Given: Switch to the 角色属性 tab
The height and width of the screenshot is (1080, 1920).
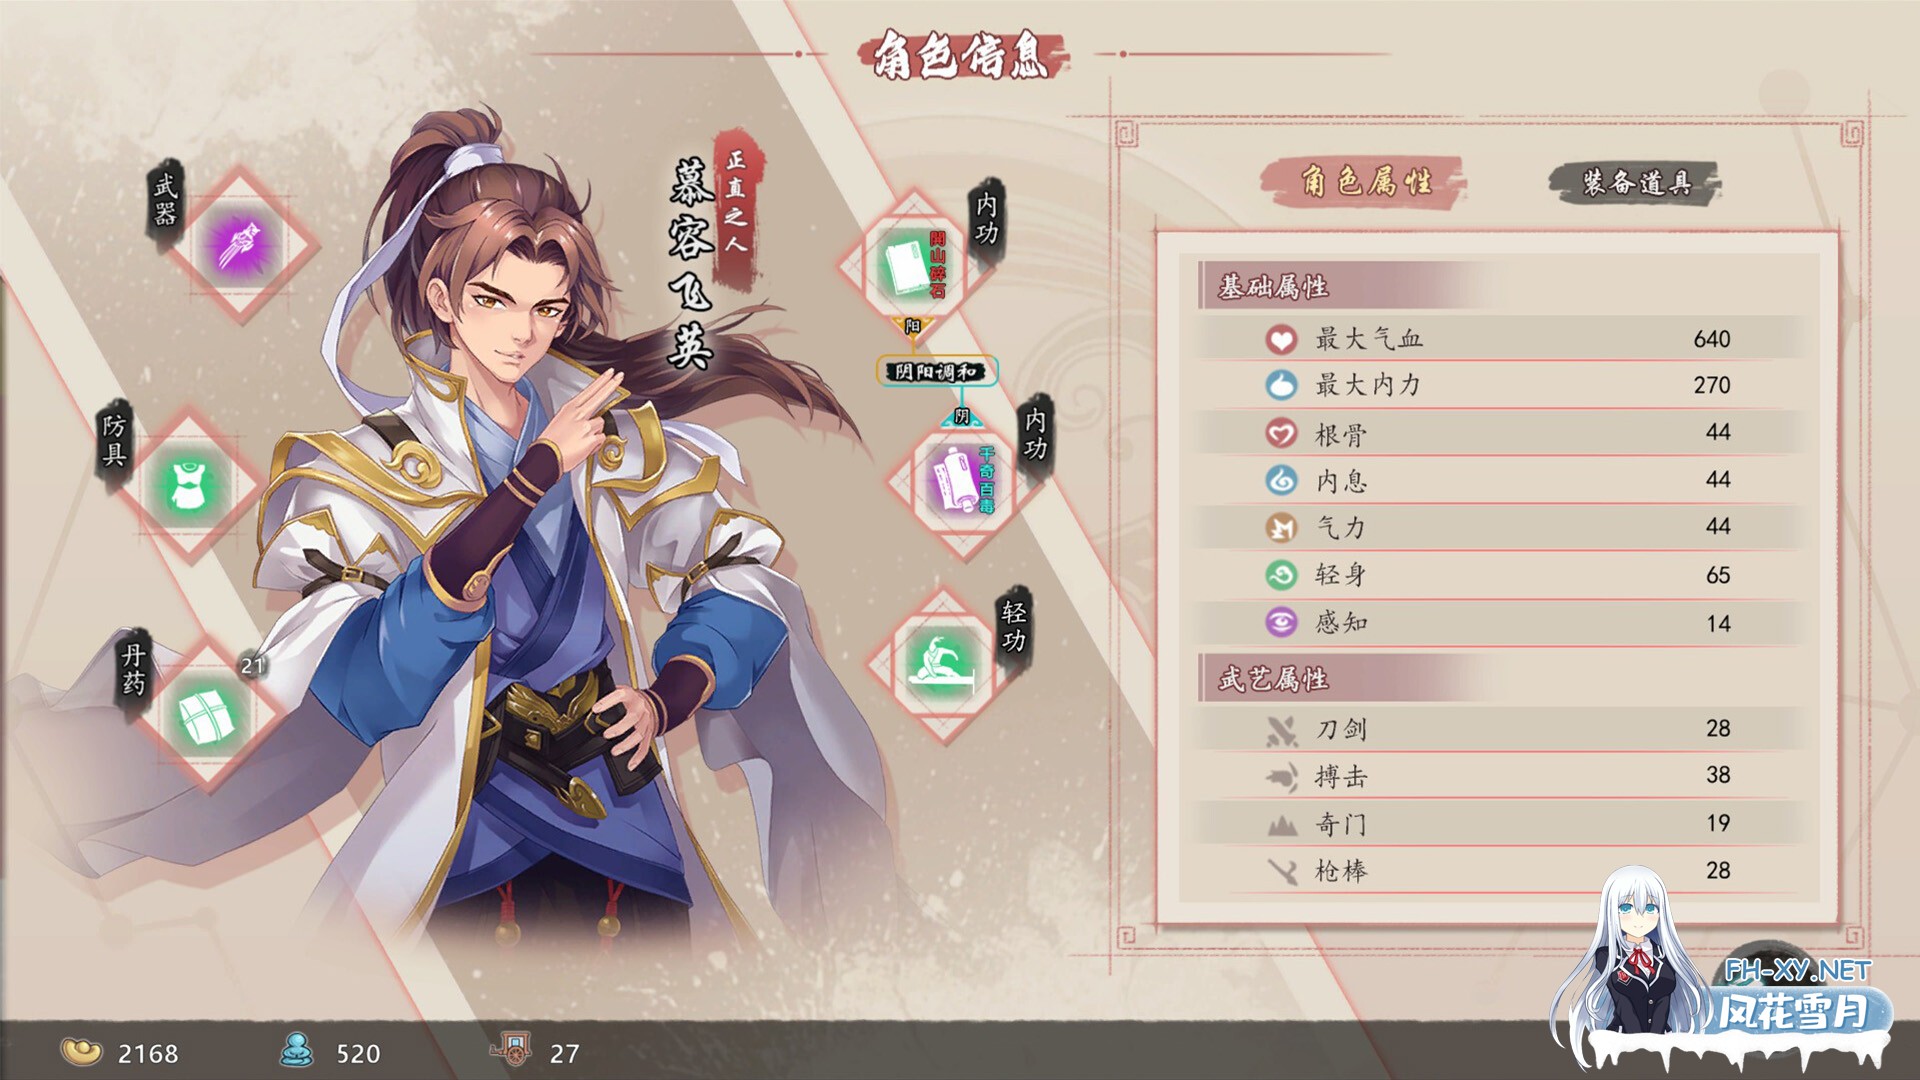Looking at the screenshot, I should click(1364, 182).
